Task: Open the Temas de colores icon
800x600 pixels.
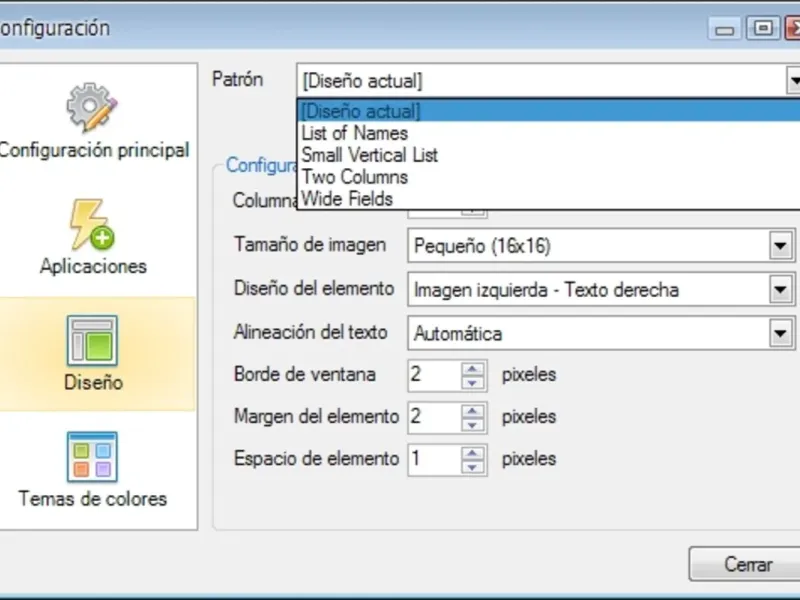Action: [92, 457]
